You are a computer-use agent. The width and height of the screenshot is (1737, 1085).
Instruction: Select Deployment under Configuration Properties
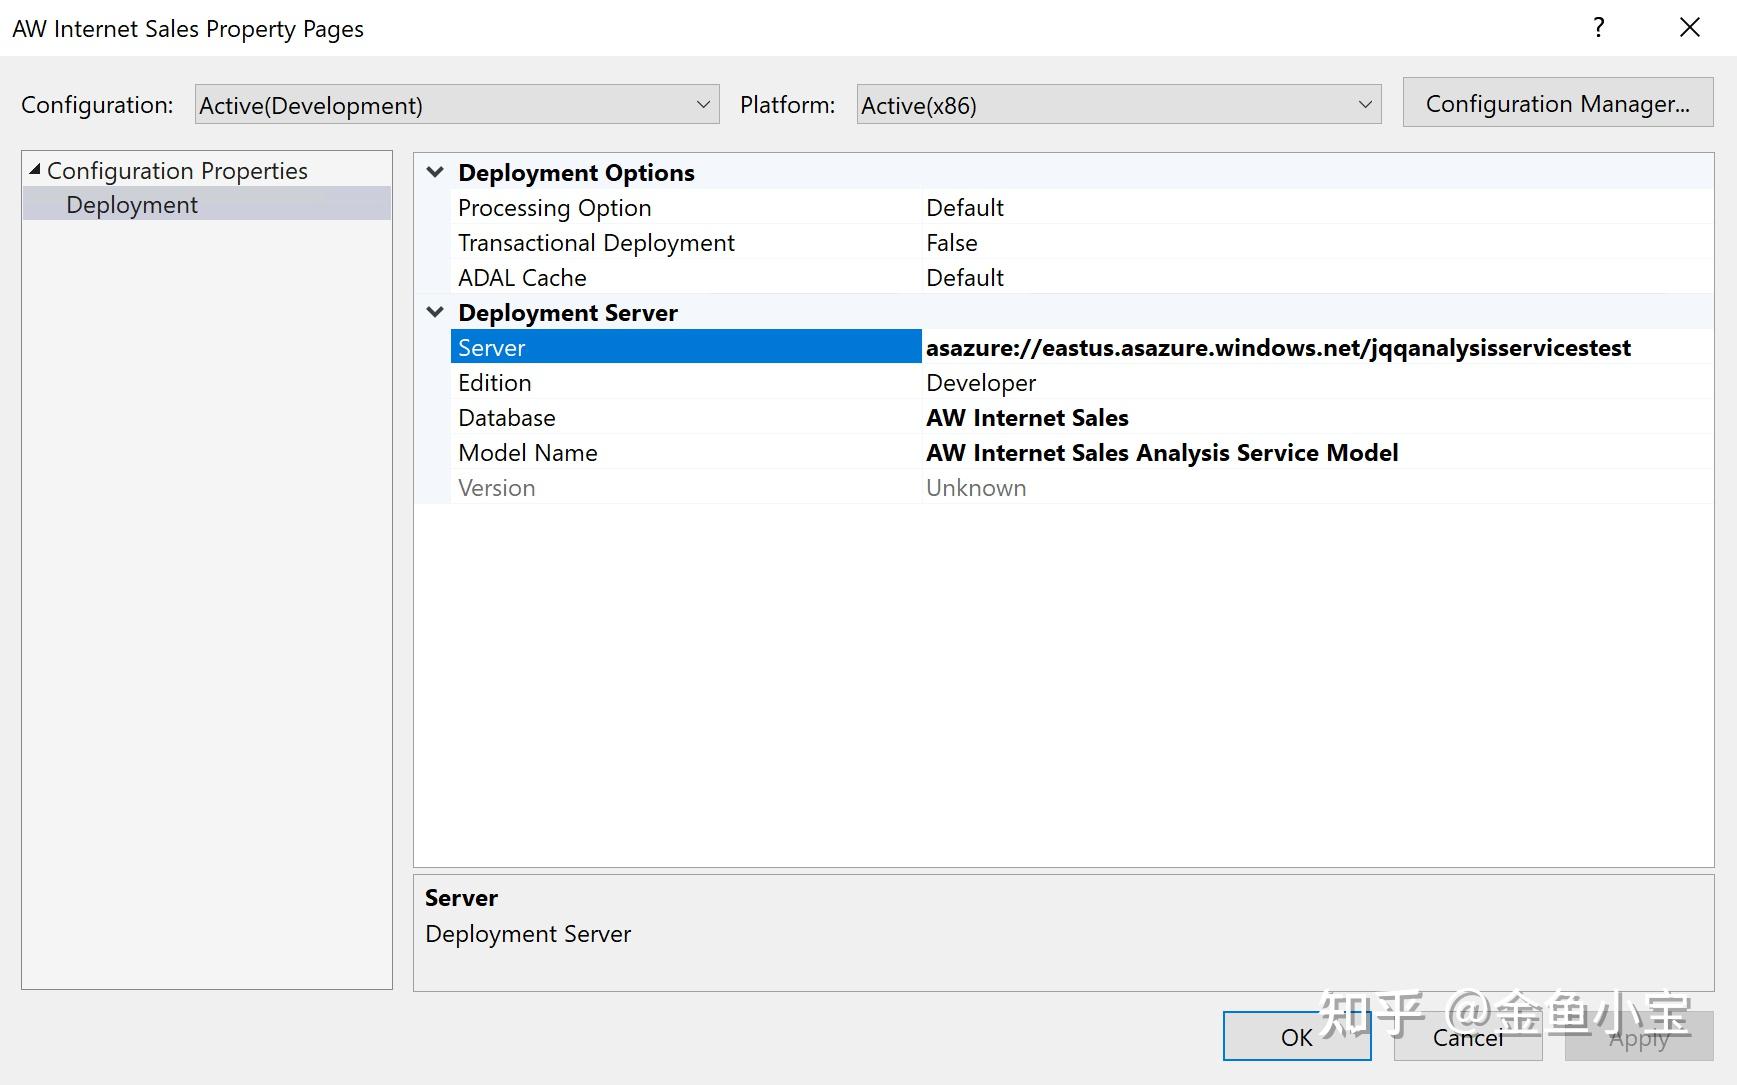(x=130, y=204)
